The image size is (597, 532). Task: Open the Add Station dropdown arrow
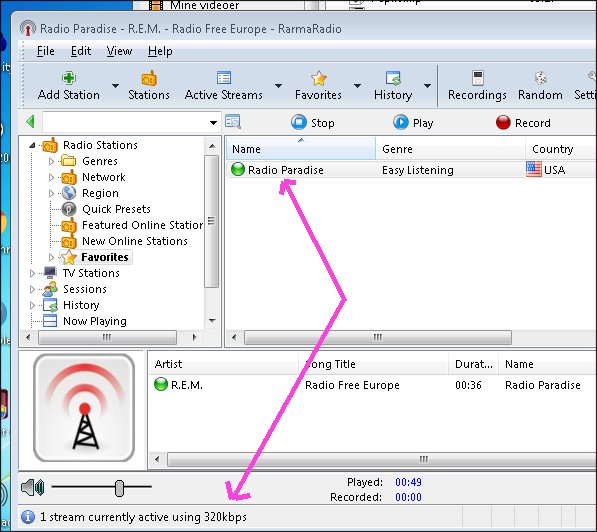pos(115,86)
